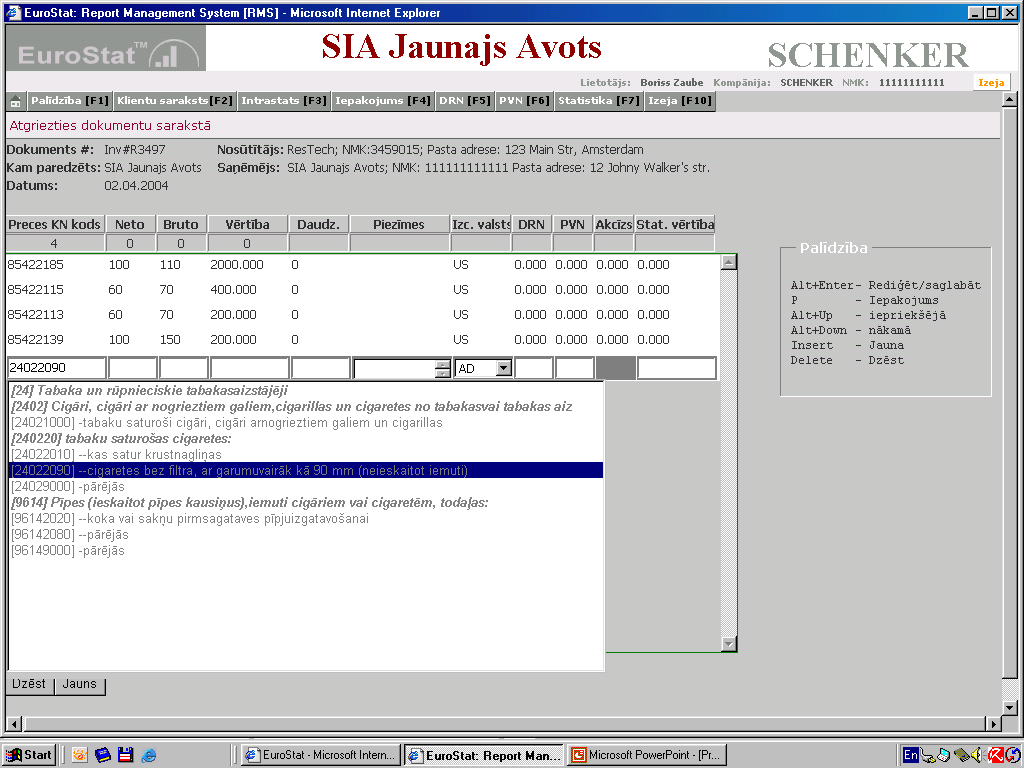This screenshot has width=1024, height=768.
Task: Click the value 2000.000 in first row
Action: coord(237,264)
